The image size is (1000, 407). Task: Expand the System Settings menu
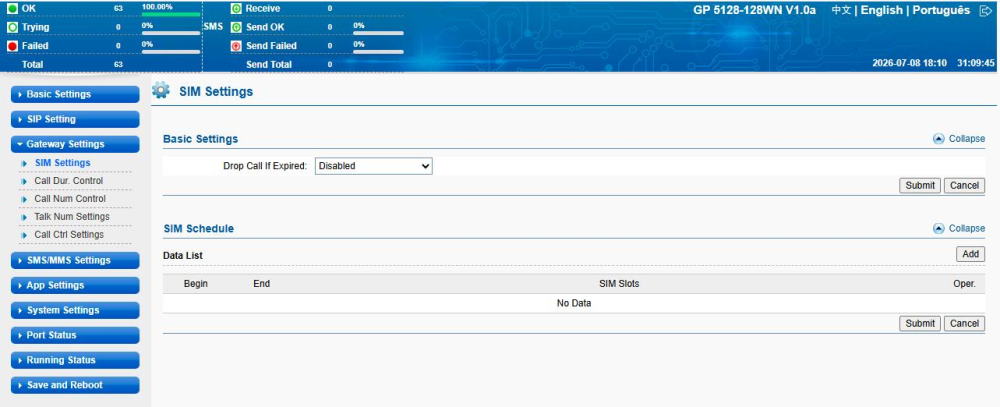[75, 310]
